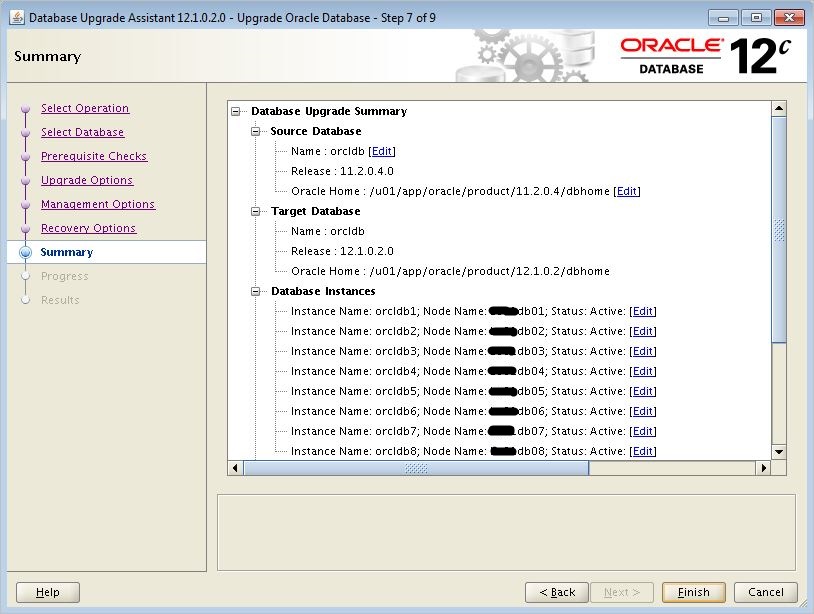Edit instance orcldb3 entry
814x614 pixels.
[x=643, y=351]
